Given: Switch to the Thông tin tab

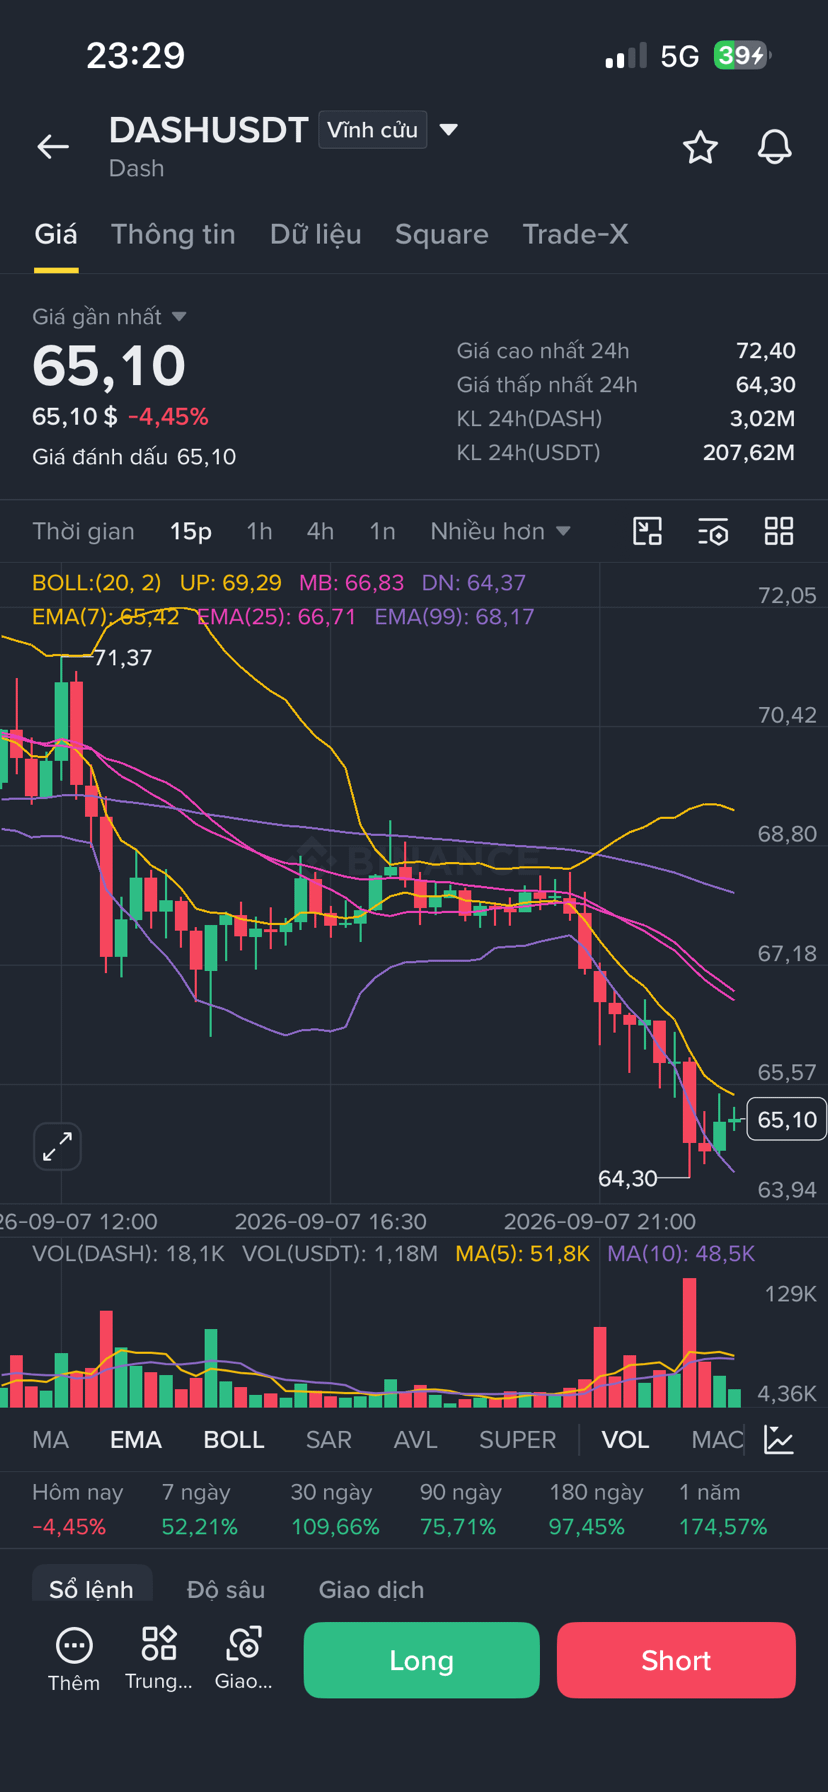Looking at the screenshot, I should pyautogui.click(x=173, y=234).
